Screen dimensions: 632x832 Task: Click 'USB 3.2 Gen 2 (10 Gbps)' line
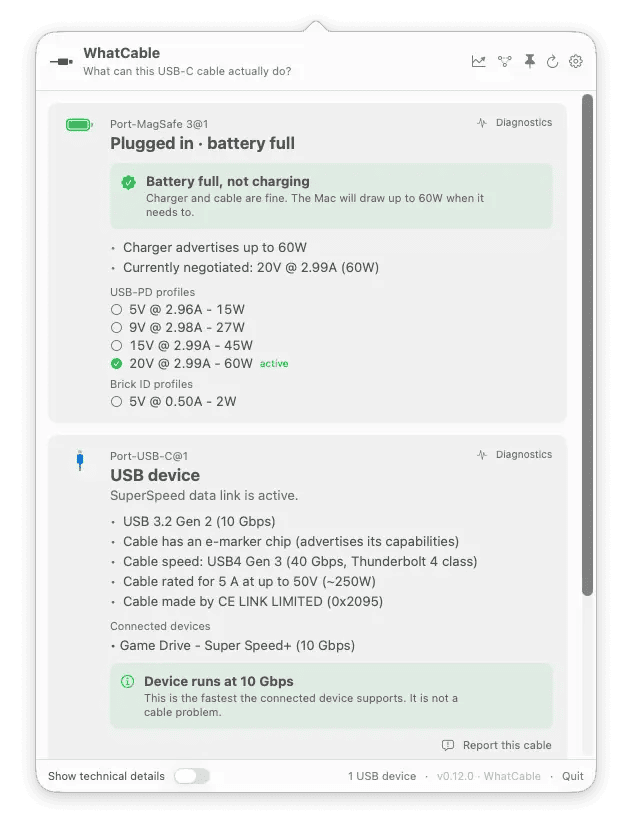[199, 522]
